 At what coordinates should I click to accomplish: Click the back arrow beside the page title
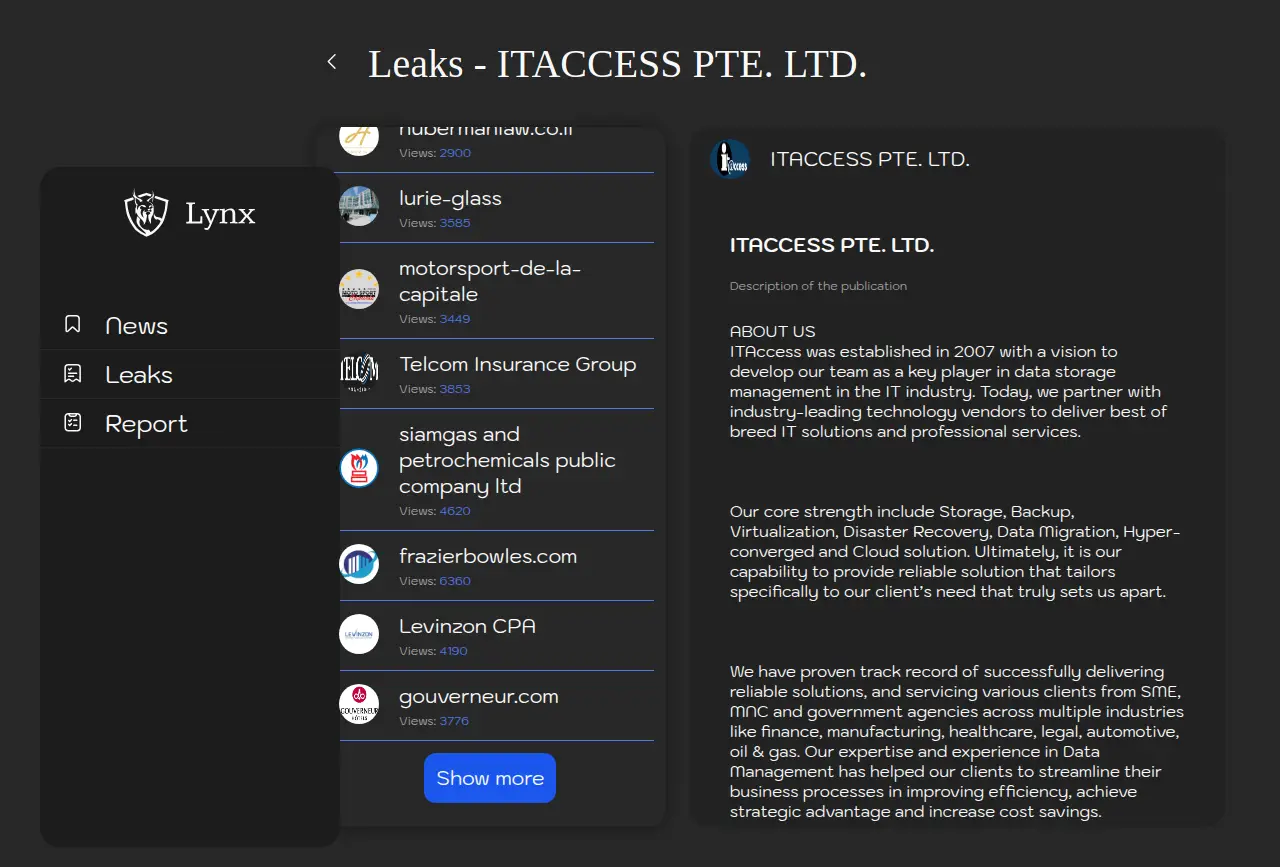pos(332,62)
